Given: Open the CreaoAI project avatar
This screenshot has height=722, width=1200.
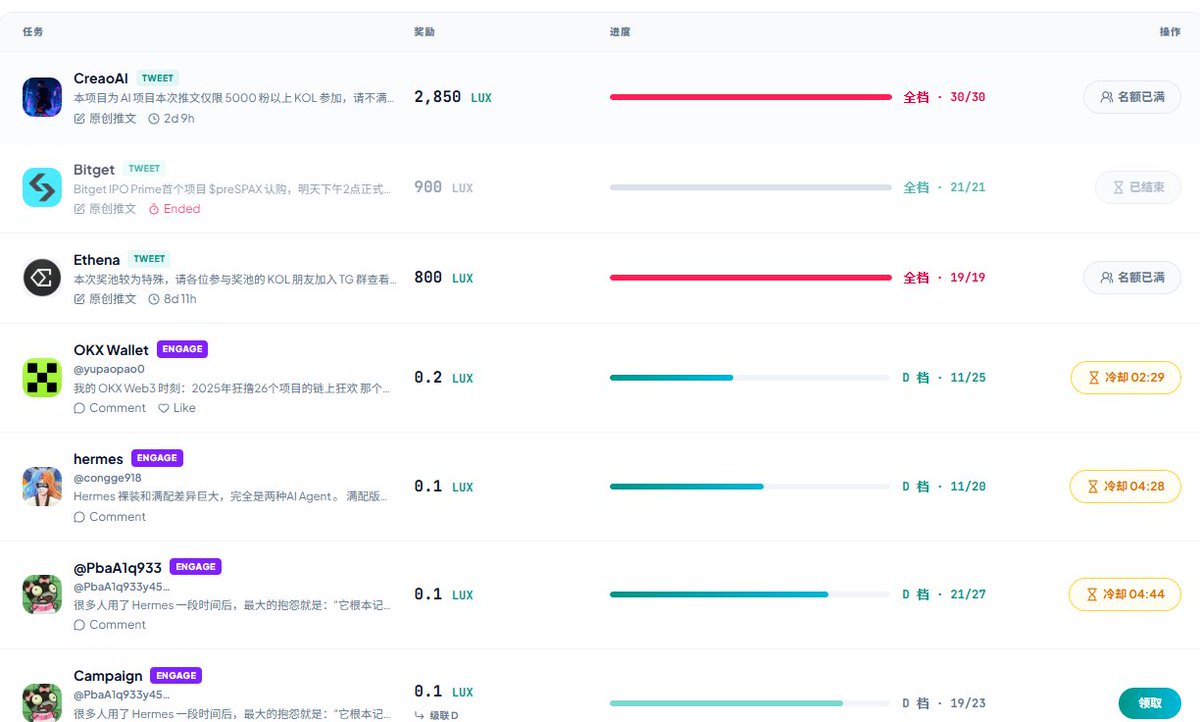Looking at the screenshot, I should (42, 97).
